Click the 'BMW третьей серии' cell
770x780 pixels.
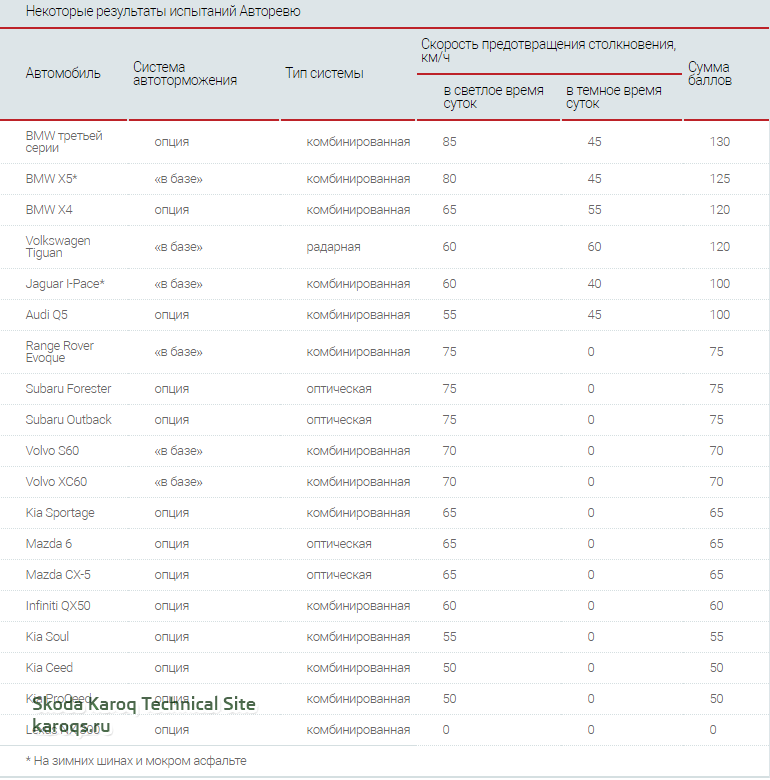(64, 142)
